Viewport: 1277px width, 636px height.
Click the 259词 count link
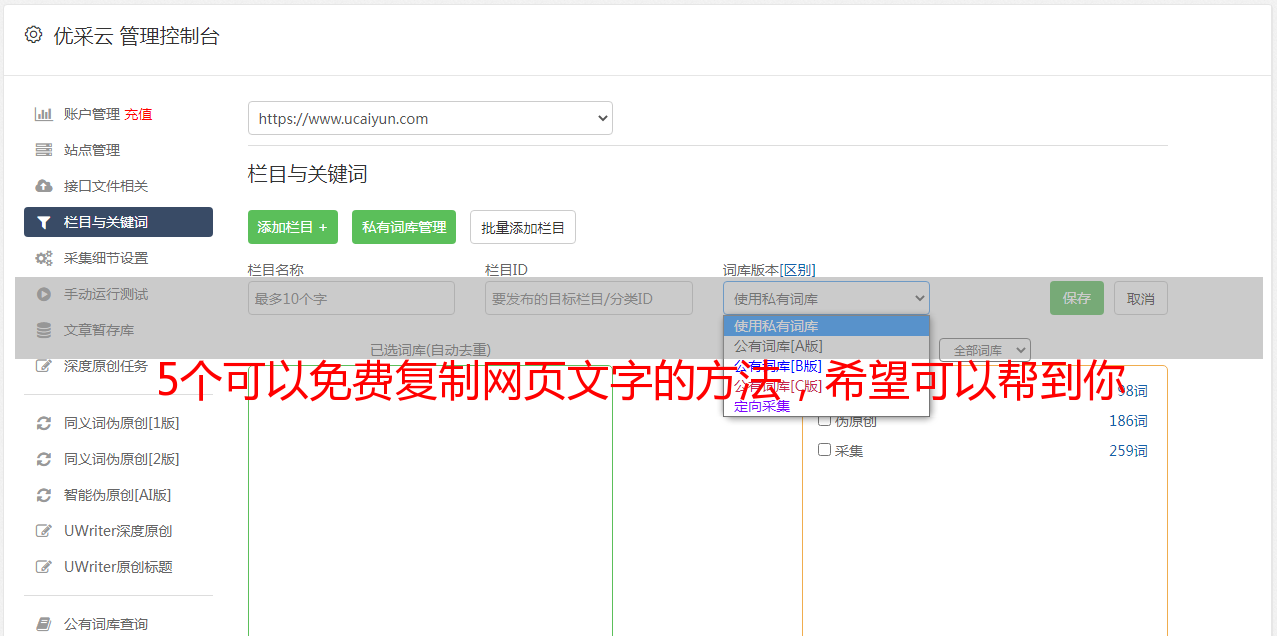click(1128, 451)
